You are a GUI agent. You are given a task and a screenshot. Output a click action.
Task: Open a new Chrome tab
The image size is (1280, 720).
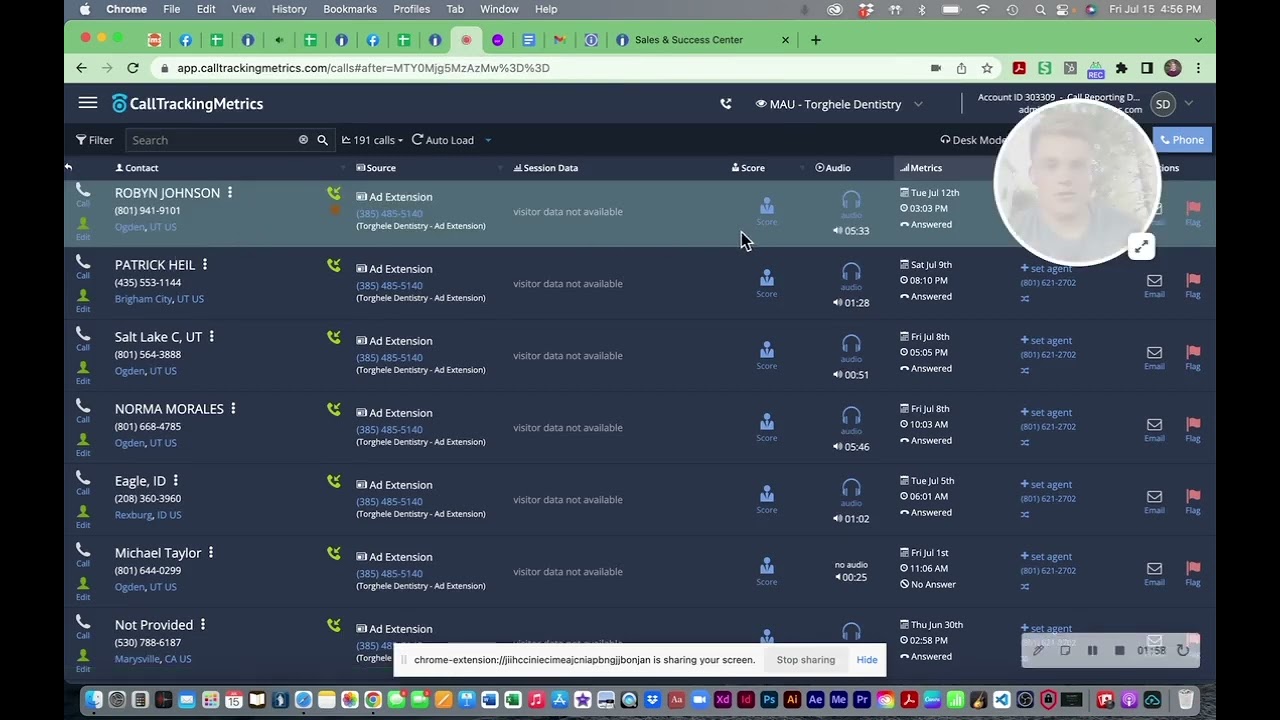click(816, 40)
